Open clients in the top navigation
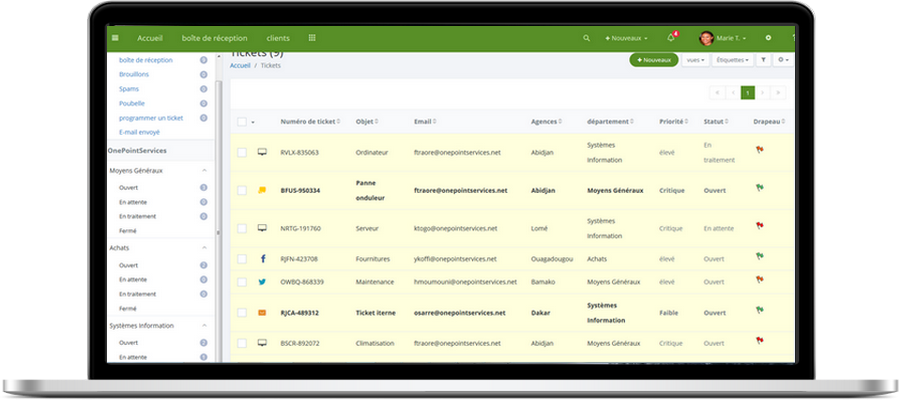 tap(278, 38)
